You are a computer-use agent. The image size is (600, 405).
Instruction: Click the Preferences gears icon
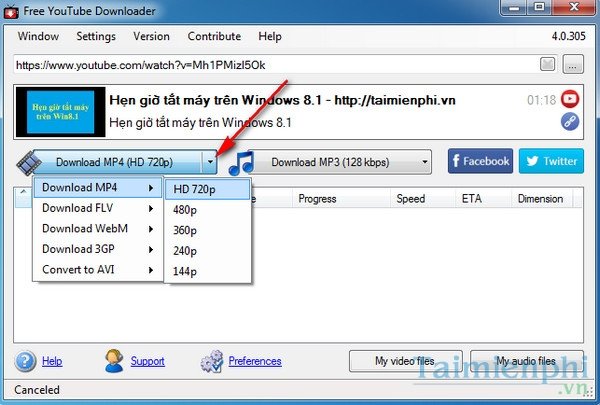tap(212, 361)
